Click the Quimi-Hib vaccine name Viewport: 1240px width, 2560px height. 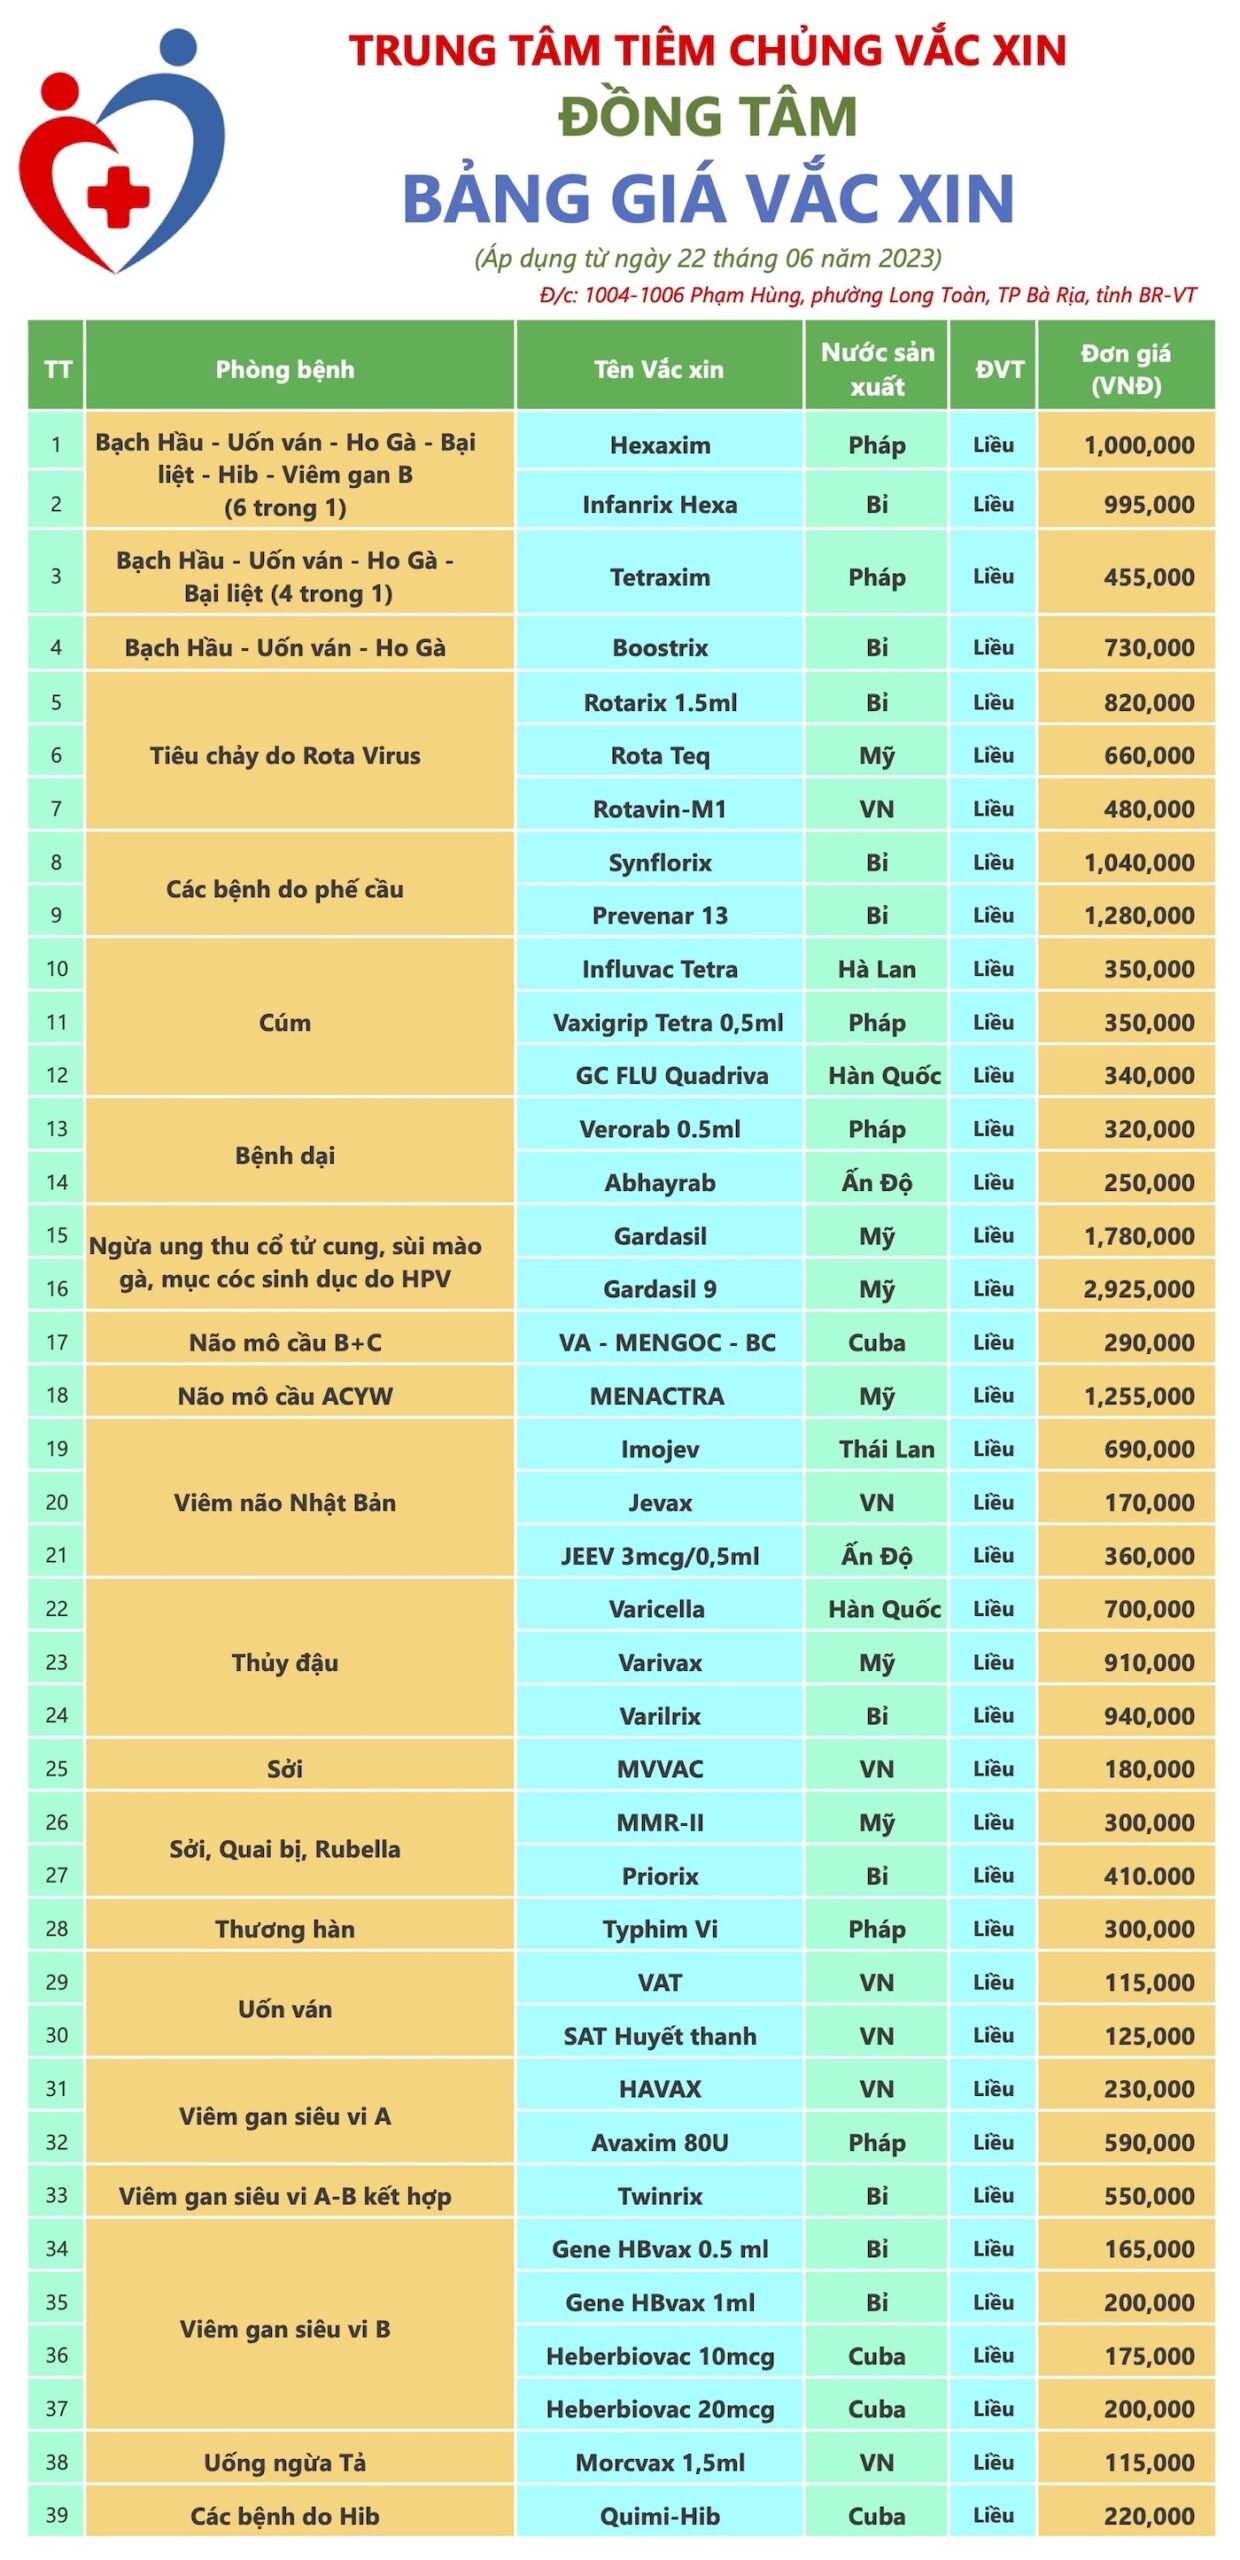point(659,2516)
